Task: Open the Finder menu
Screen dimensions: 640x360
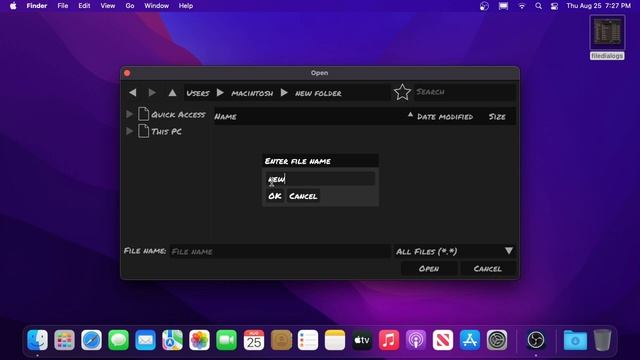Action: 37,6
